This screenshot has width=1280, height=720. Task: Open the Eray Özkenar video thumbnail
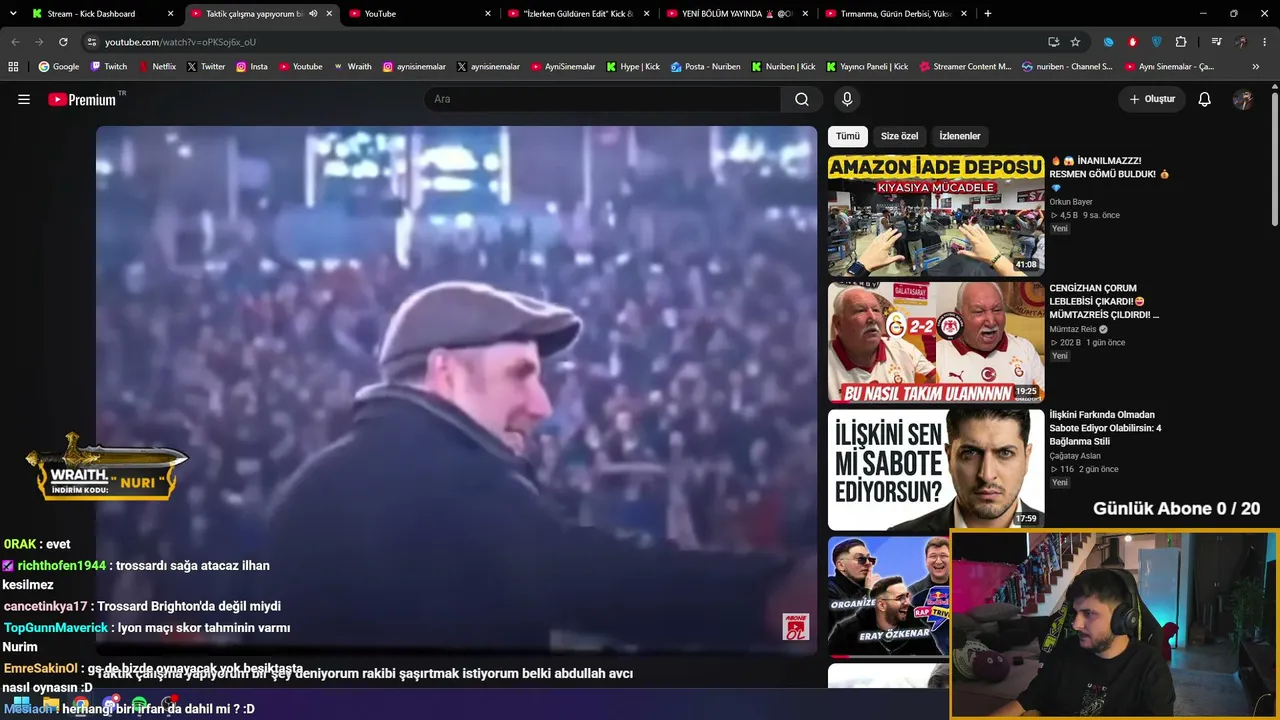[x=889, y=596]
